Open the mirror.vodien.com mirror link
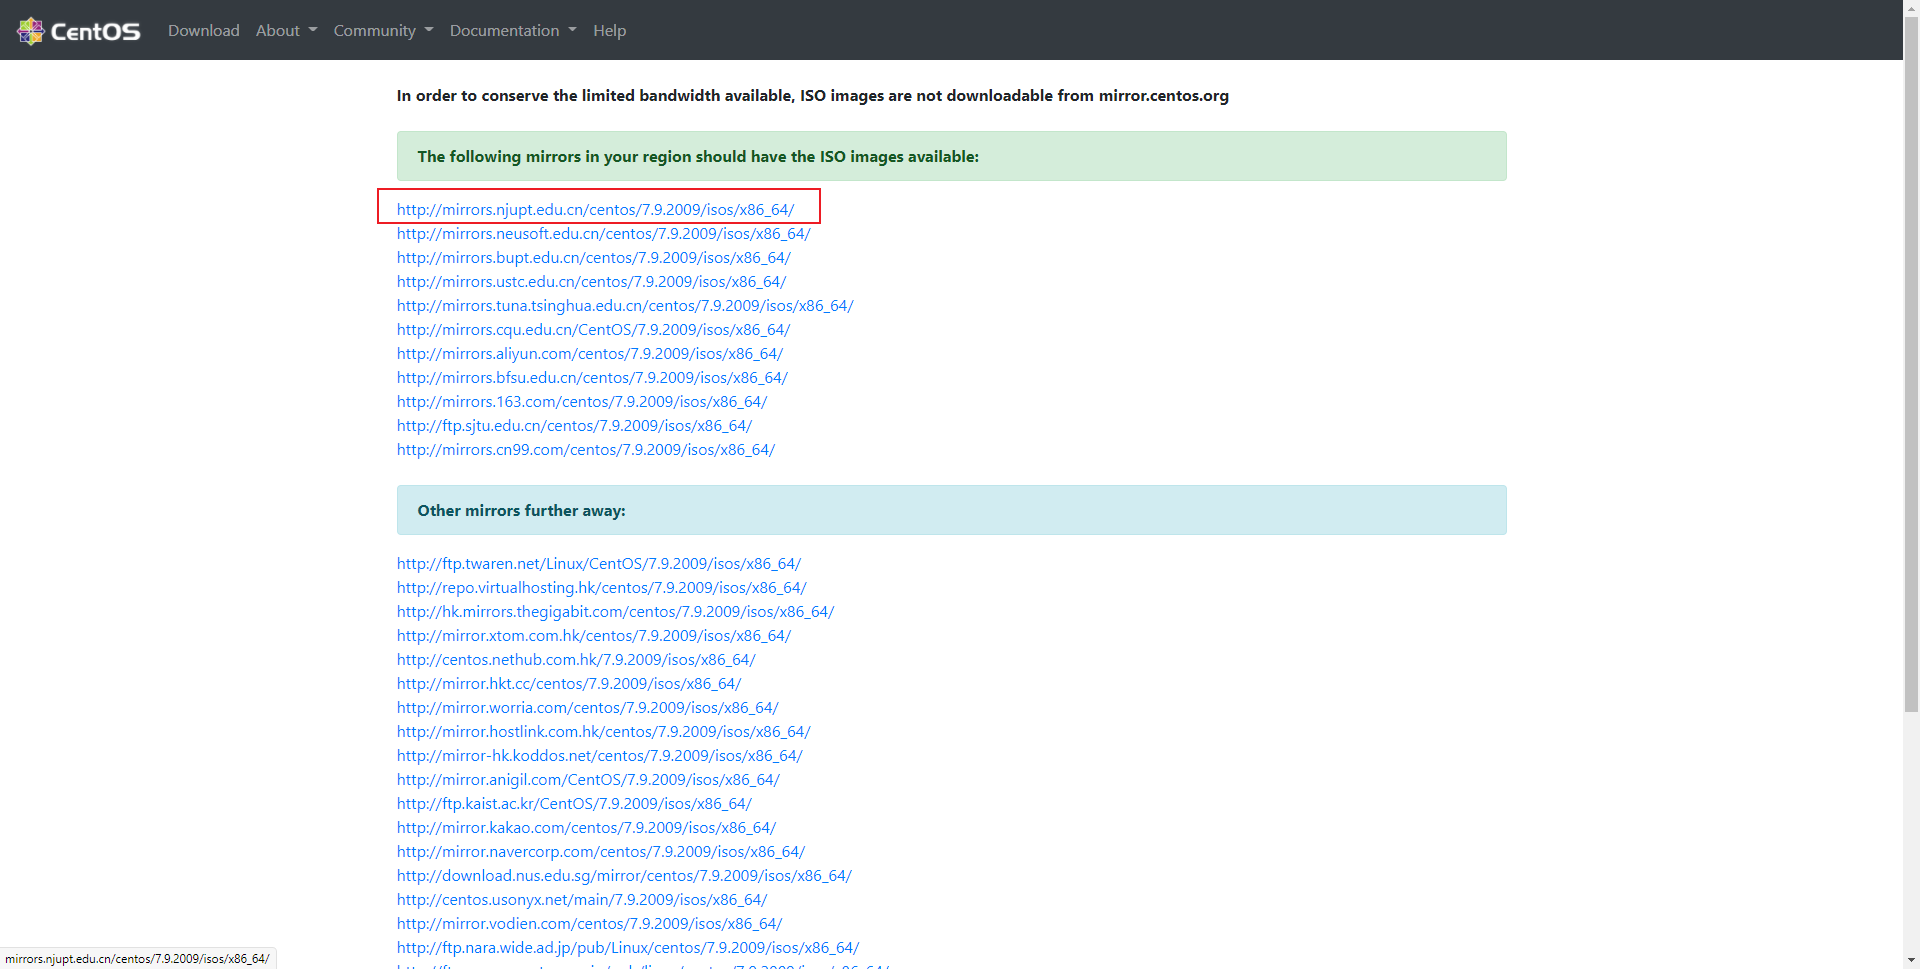This screenshot has width=1920, height=969. [x=589, y=924]
